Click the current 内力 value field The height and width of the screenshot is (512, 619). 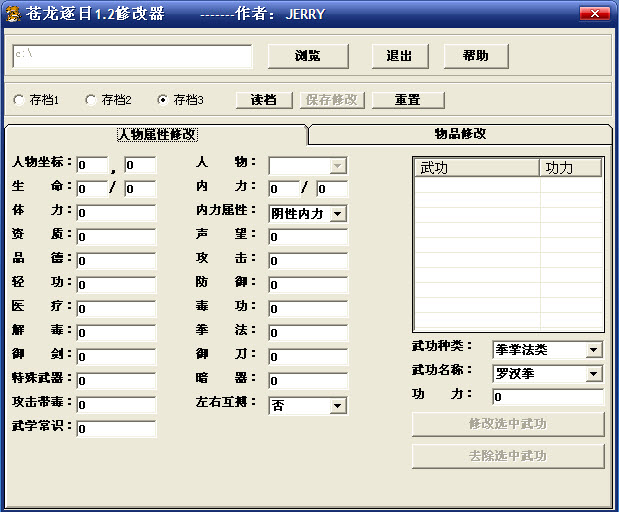coord(284,189)
